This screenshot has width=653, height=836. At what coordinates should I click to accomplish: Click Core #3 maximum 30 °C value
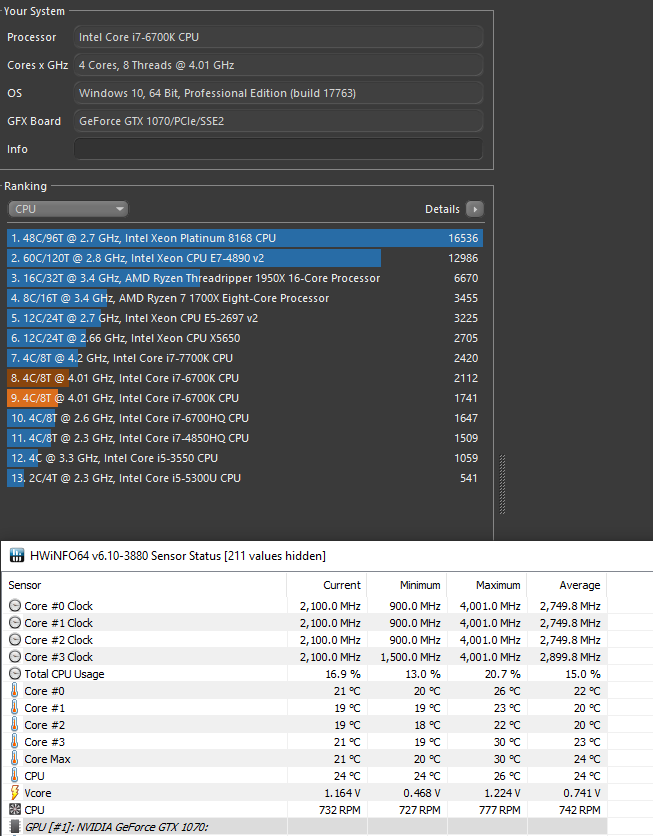(x=507, y=742)
